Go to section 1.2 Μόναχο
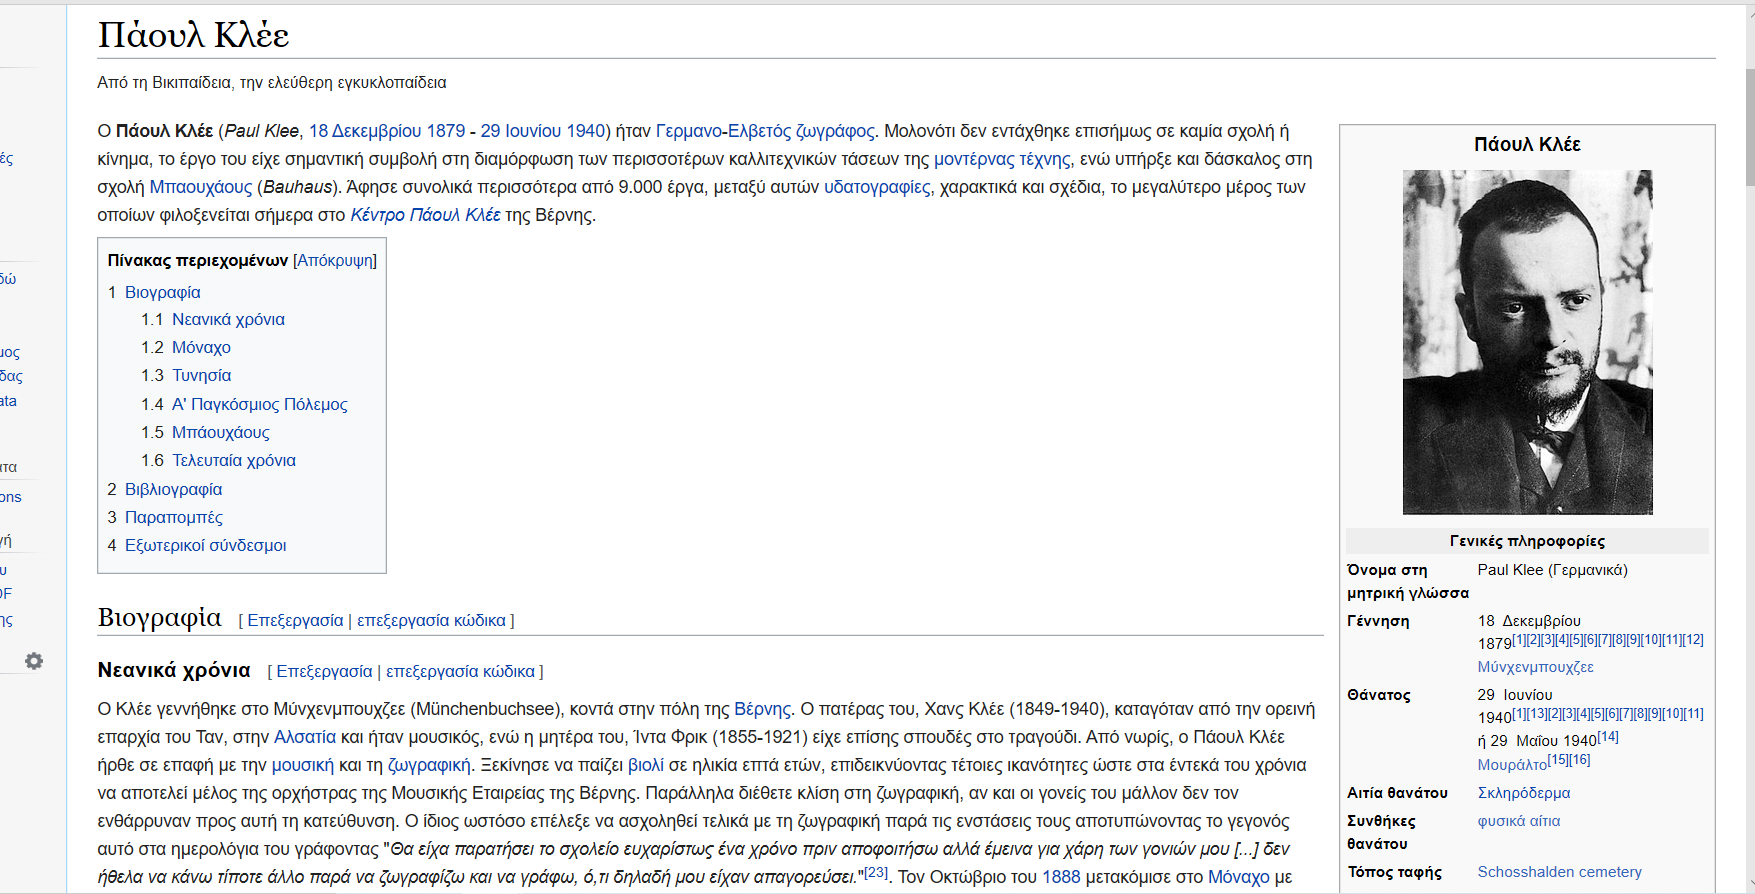The width and height of the screenshot is (1755, 894). (x=201, y=347)
